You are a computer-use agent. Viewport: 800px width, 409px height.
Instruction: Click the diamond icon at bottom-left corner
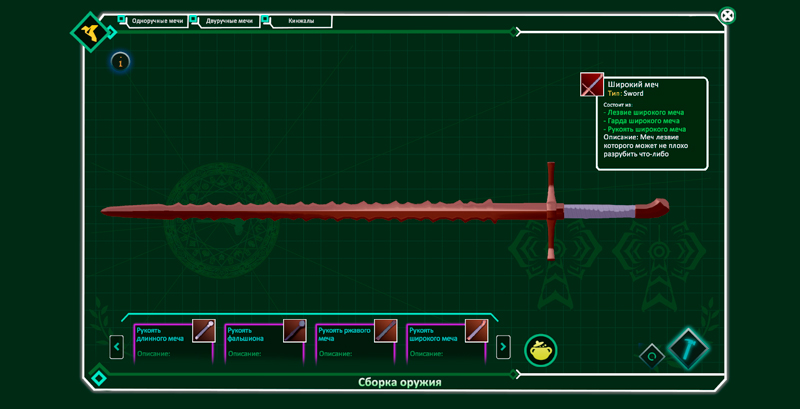pos(98,377)
